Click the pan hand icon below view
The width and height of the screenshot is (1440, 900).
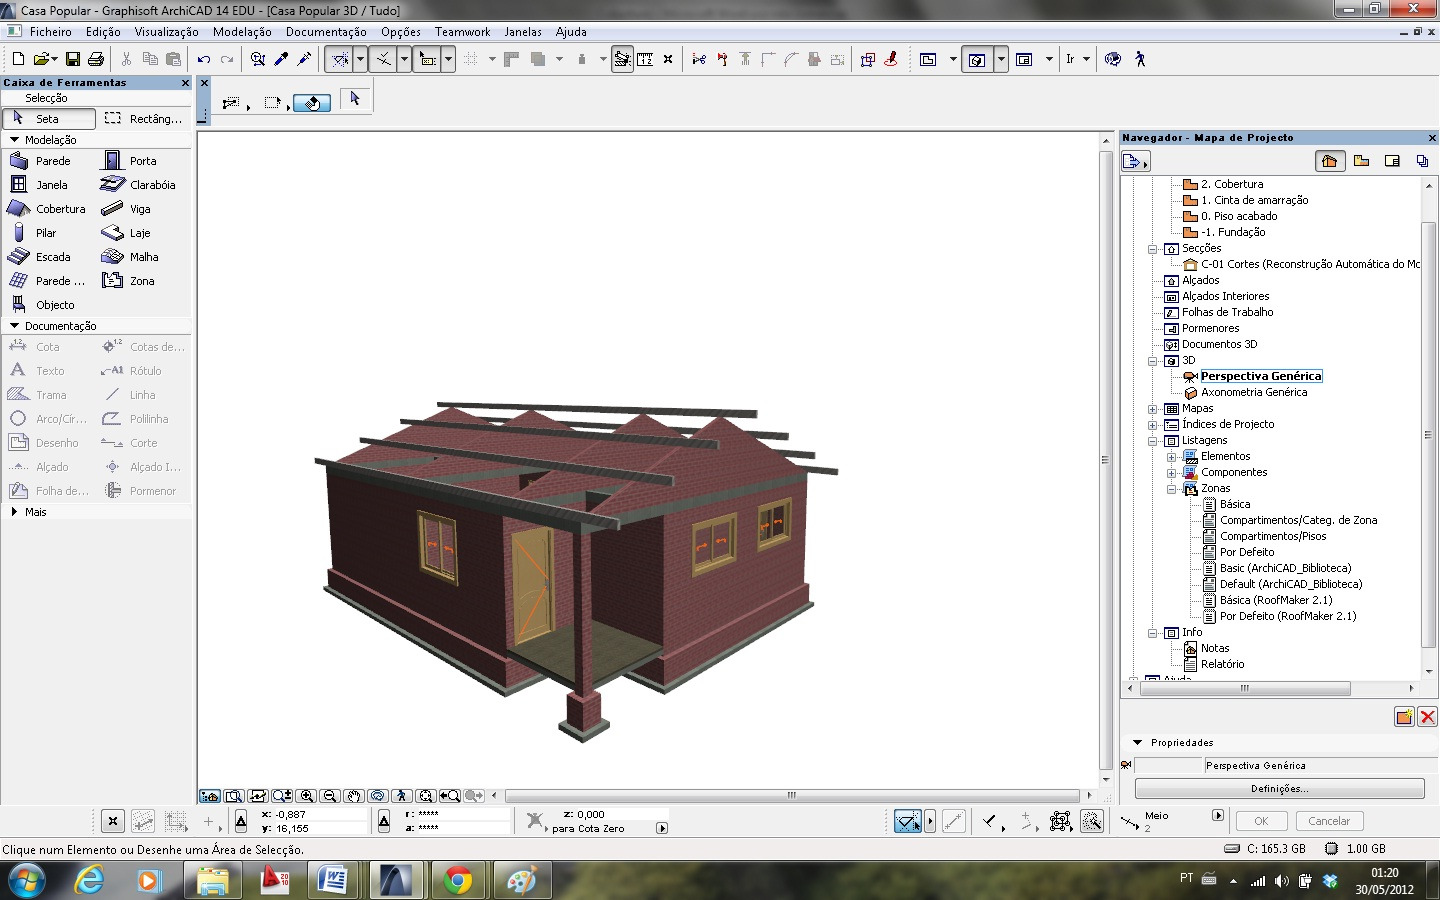[354, 796]
